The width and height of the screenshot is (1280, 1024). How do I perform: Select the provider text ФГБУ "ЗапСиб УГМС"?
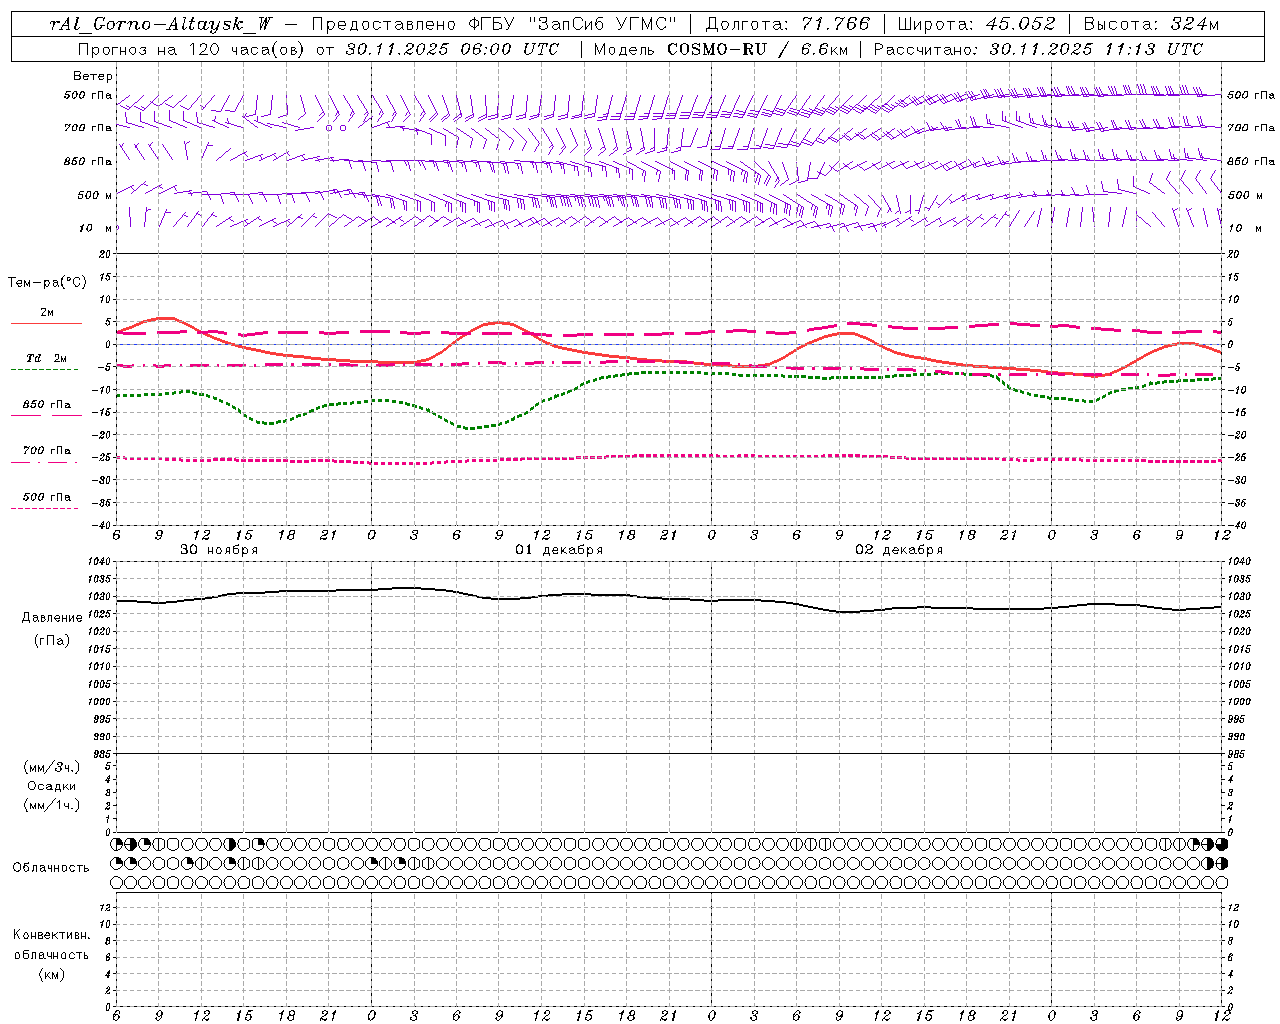coord(572,24)
